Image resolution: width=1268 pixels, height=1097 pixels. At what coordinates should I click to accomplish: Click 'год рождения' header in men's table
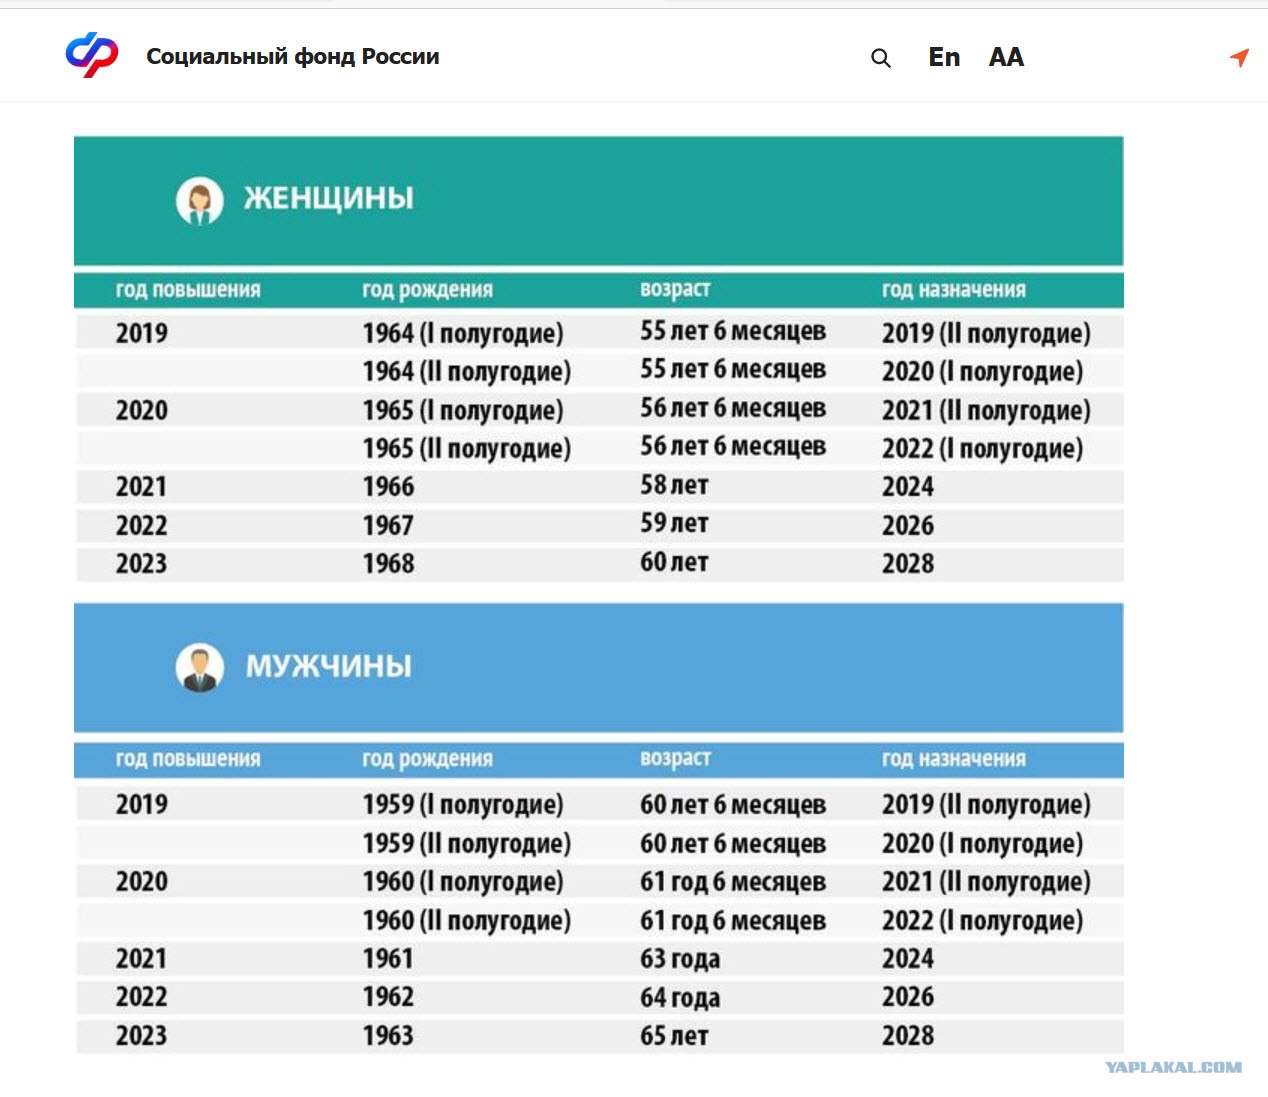[427, 759]
